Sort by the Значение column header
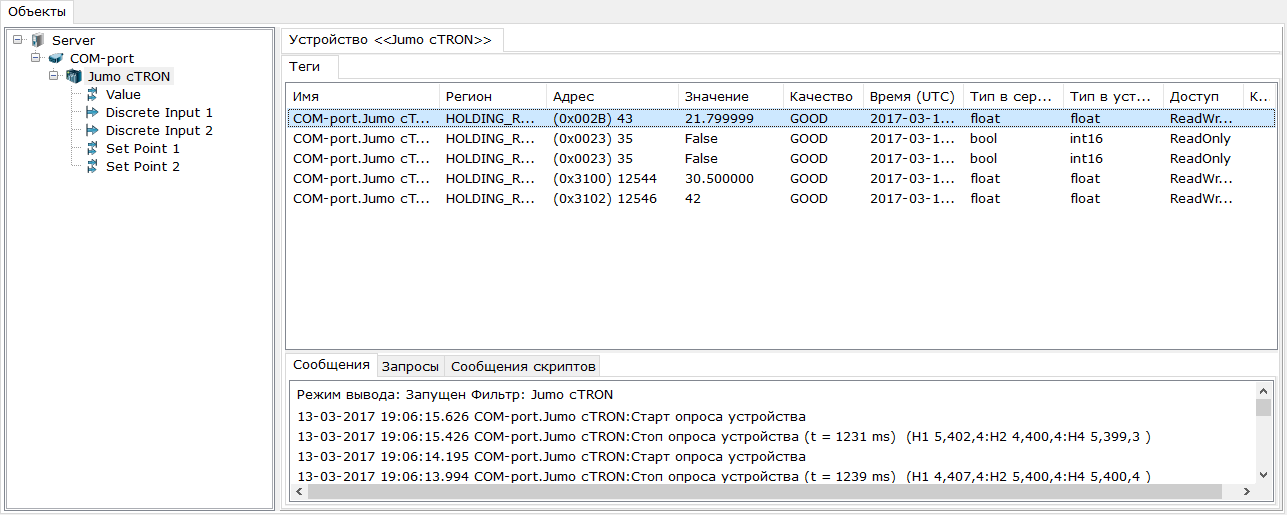 coord(716,96)
